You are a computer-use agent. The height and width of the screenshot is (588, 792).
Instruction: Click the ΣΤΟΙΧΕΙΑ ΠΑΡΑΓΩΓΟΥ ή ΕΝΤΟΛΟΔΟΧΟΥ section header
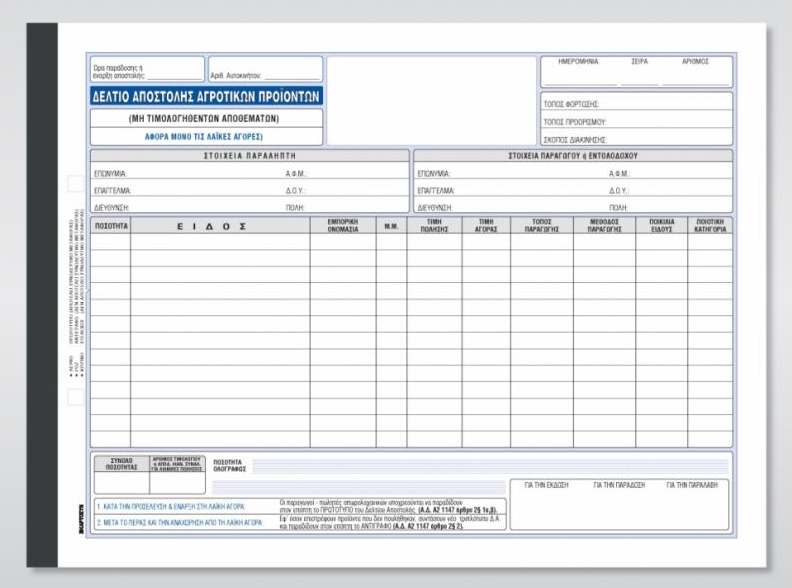[x=573, y=156]
